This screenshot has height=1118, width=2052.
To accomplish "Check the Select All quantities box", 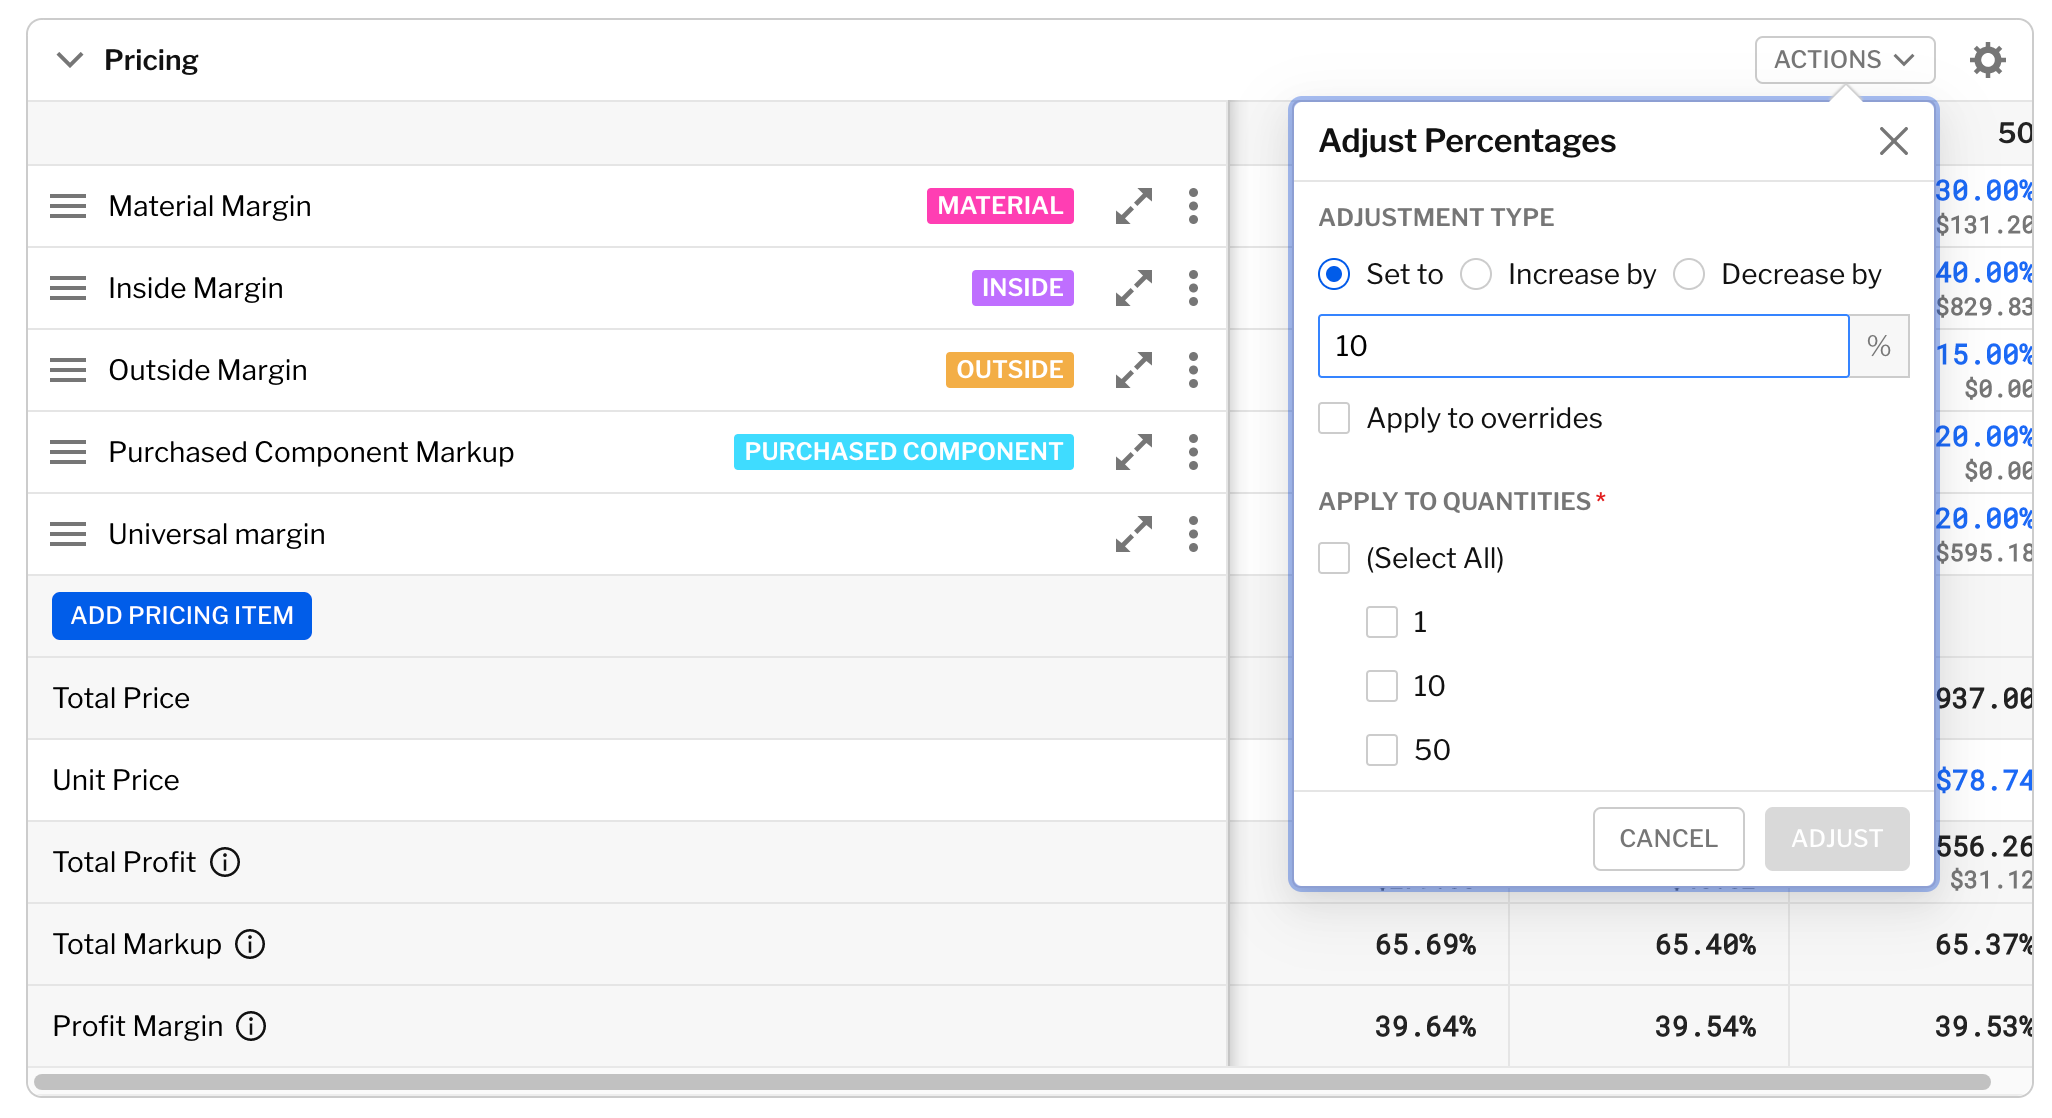I will (1334, 558).
